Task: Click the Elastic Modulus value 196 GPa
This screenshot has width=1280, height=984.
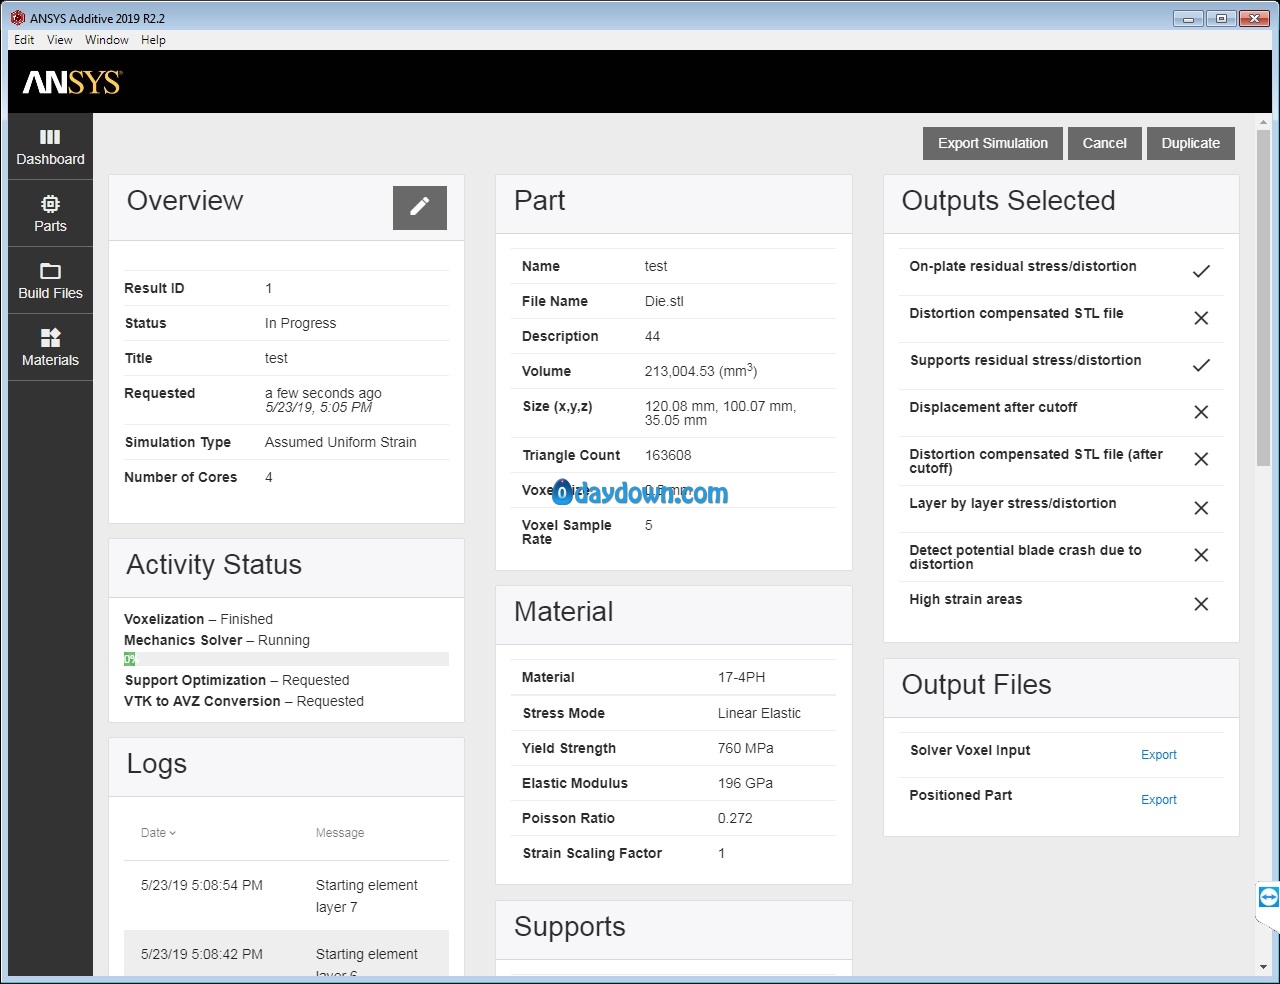Action: point(745,783)
